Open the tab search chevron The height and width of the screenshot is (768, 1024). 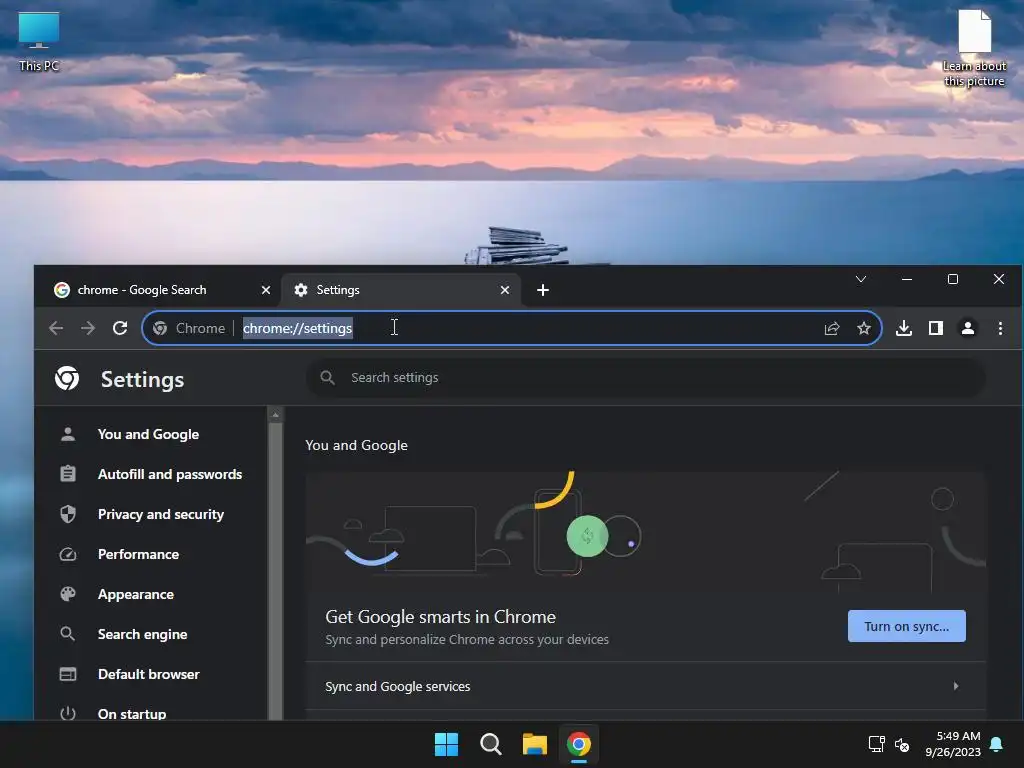click(861, 280)
